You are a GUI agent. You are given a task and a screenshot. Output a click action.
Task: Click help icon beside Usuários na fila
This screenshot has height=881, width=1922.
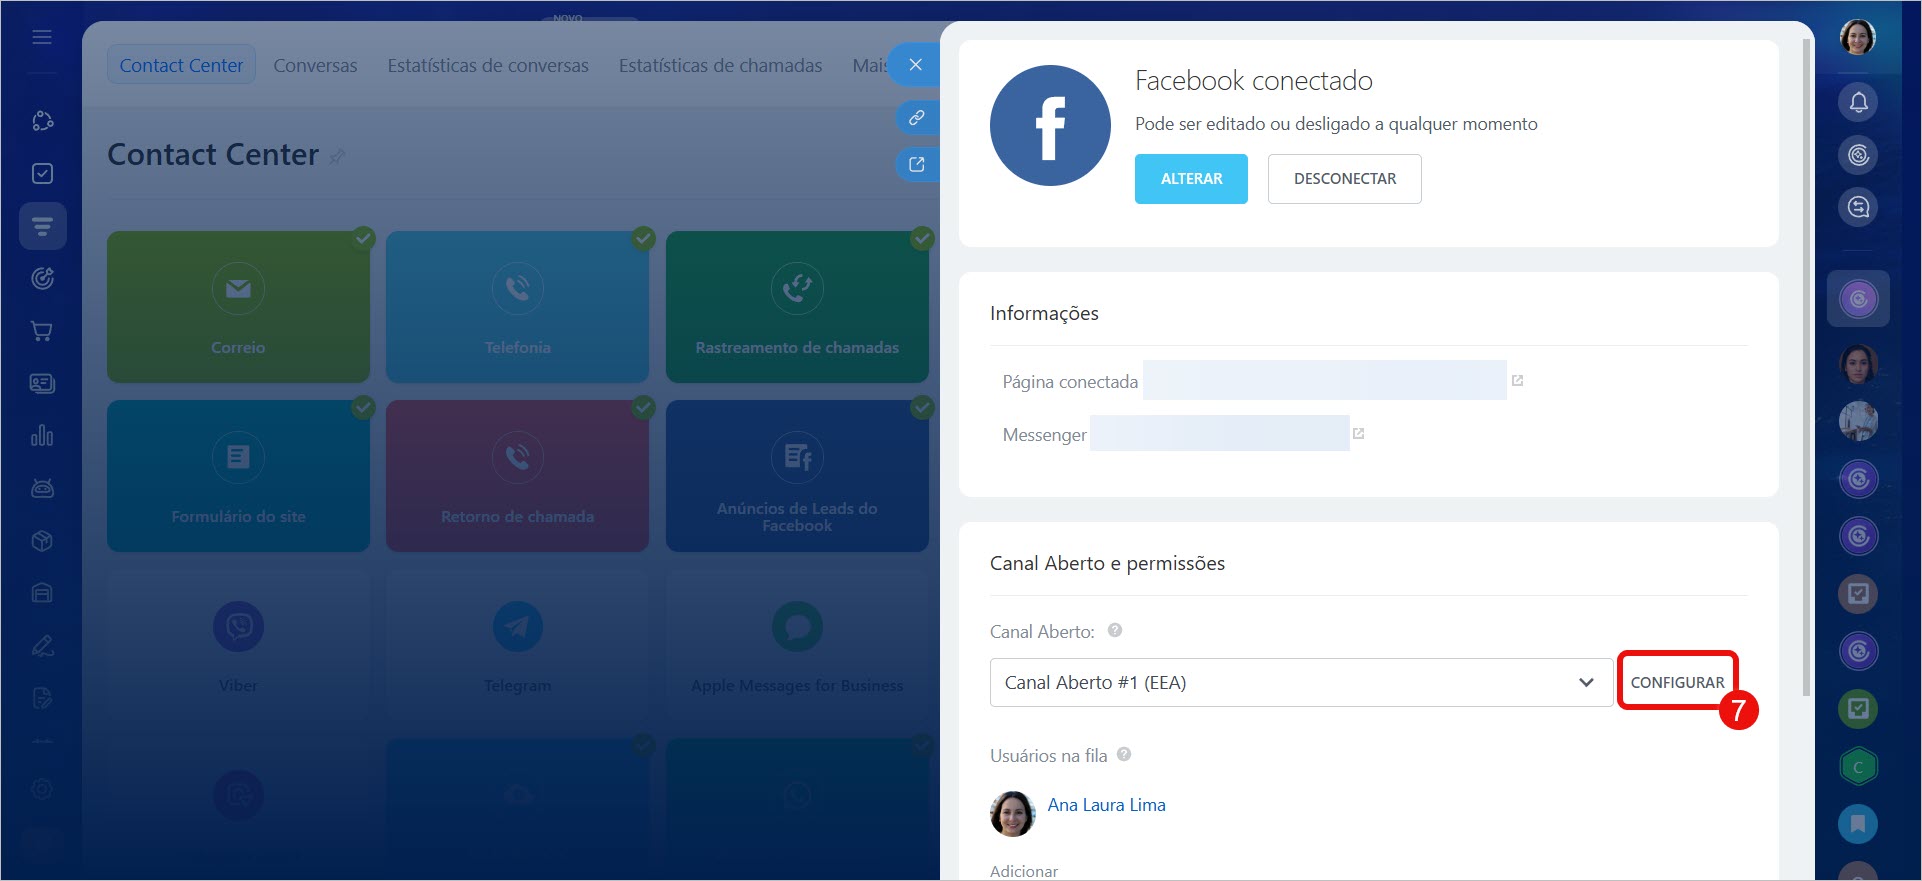coord(1124,754)
